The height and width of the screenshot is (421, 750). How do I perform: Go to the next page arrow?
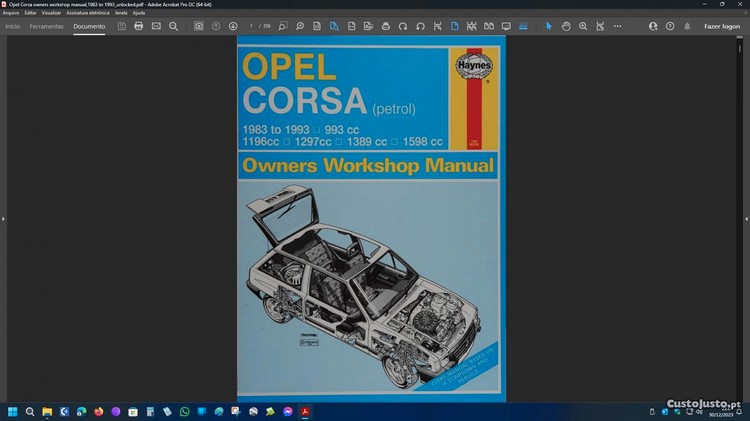click(233, 26)
